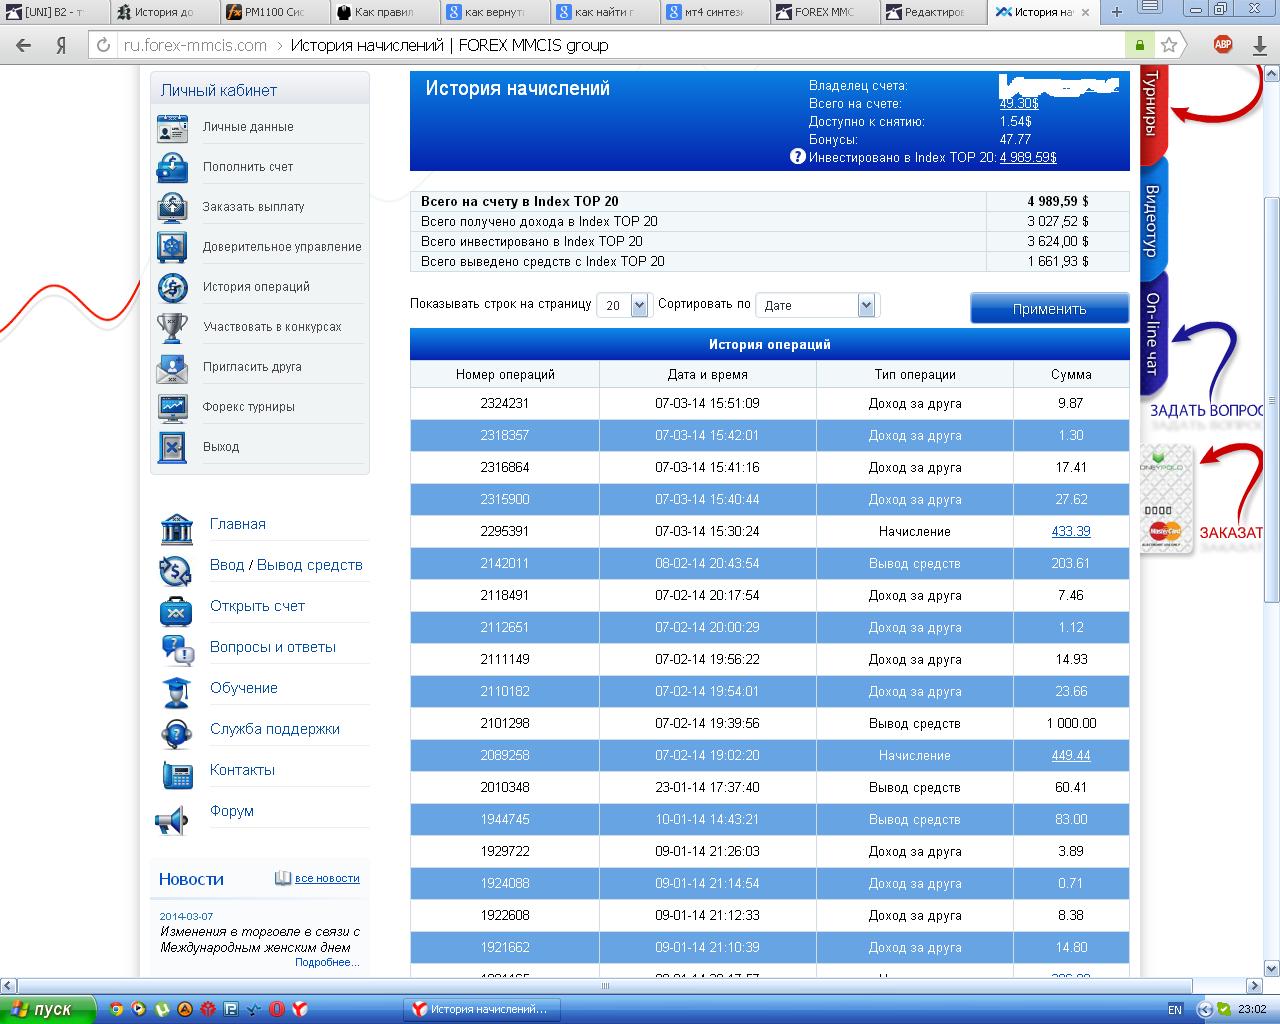Open the Видеотур side tab
The image size is (1280, 1024).
(x=1151, y=221)
